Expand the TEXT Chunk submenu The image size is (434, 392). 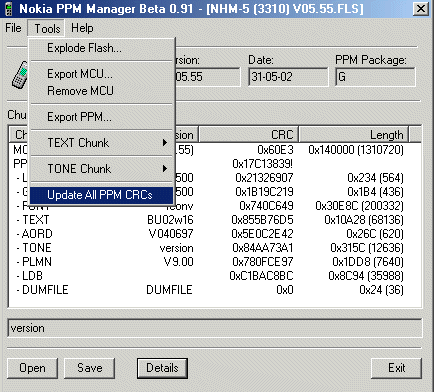(x=102, y=143)
